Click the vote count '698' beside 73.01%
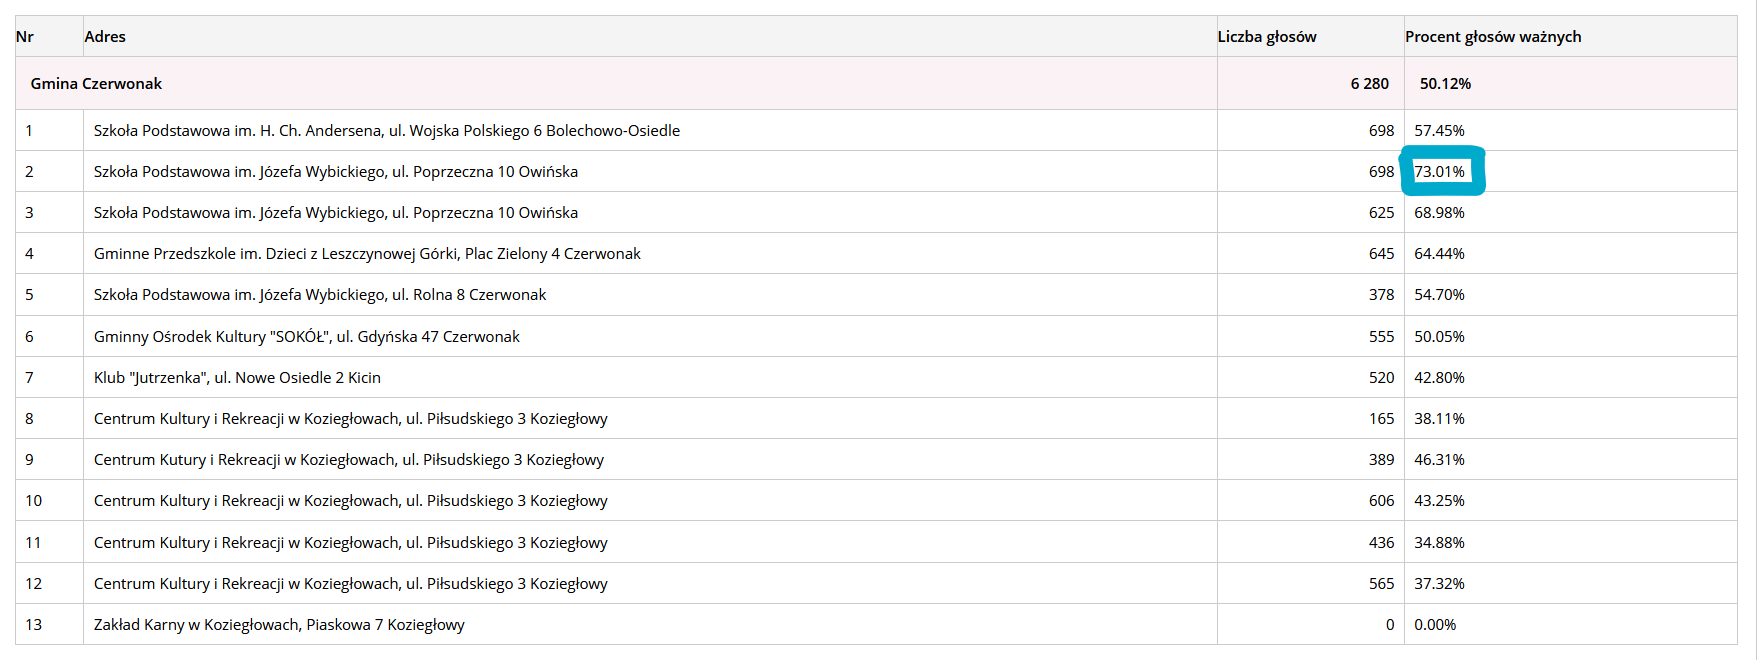Viewport: 1757px width, 660px height. point(1381,172)
